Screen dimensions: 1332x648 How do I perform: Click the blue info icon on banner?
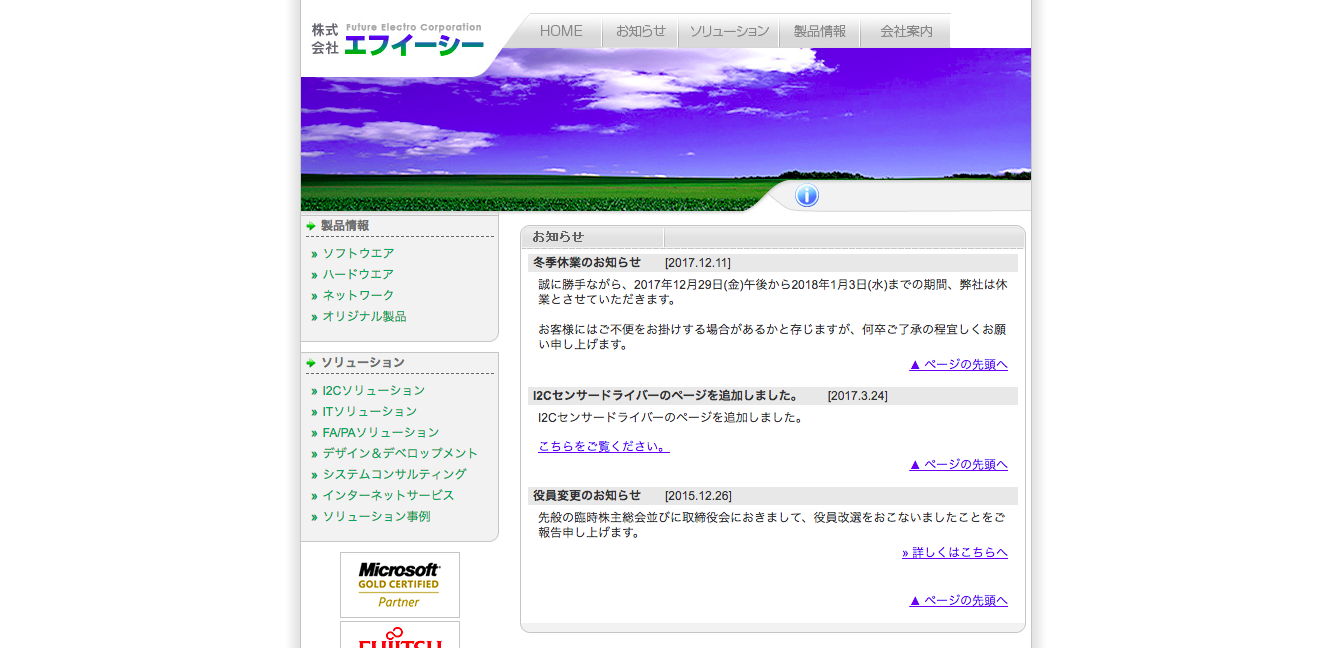coord(806,196)
